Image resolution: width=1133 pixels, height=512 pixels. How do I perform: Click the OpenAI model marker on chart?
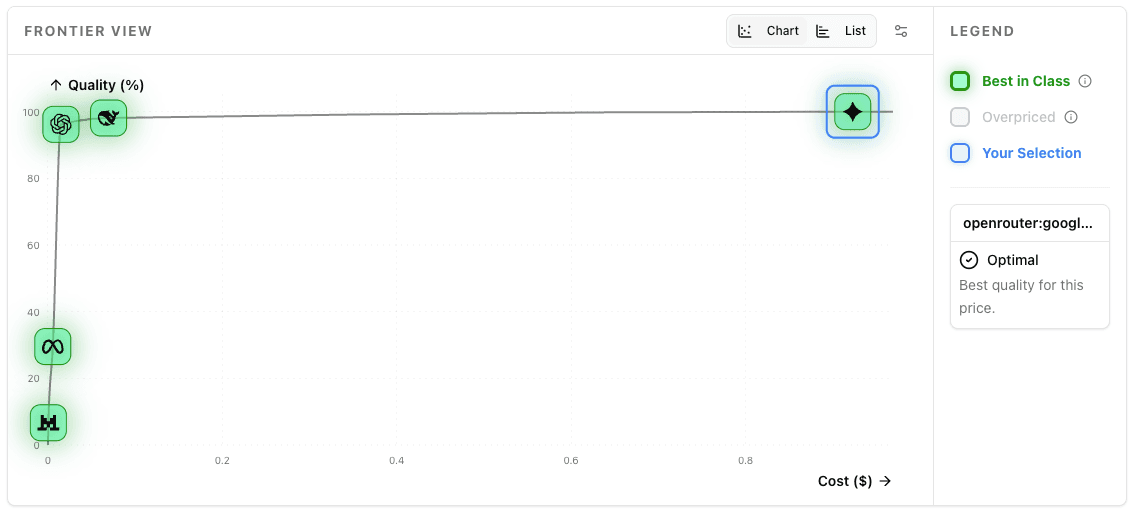click(61, 124)
